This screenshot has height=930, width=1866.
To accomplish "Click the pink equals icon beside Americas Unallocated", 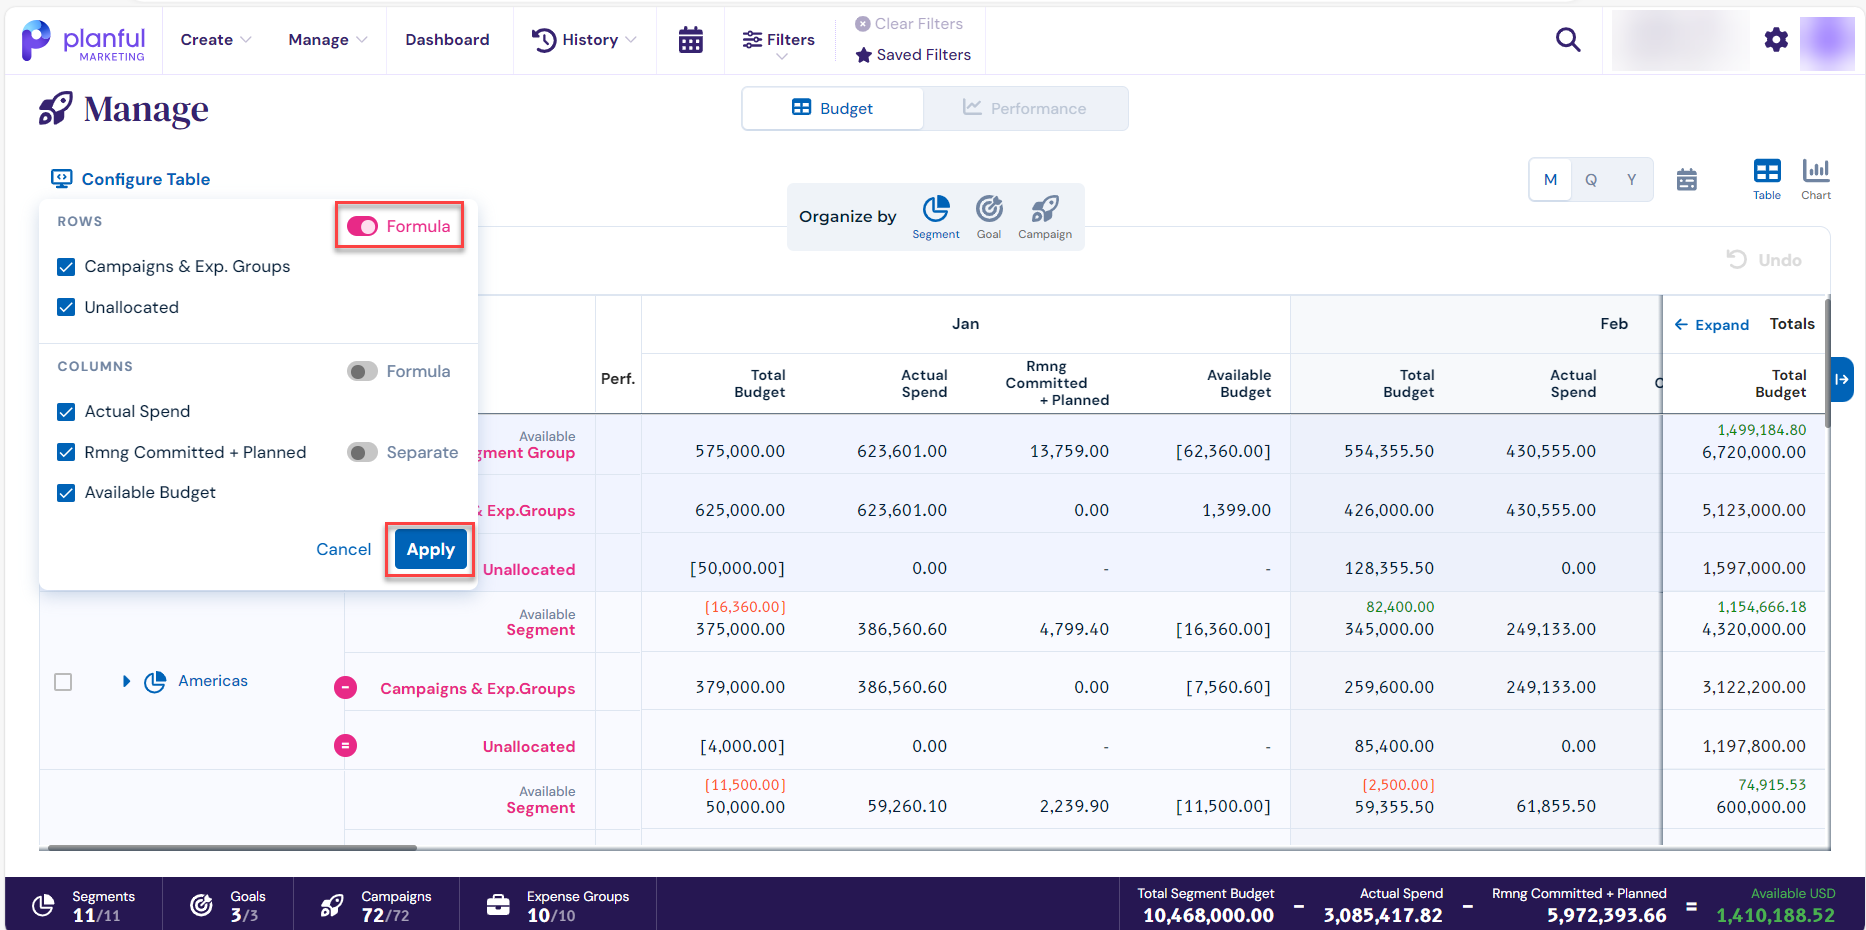I will 345,746.
